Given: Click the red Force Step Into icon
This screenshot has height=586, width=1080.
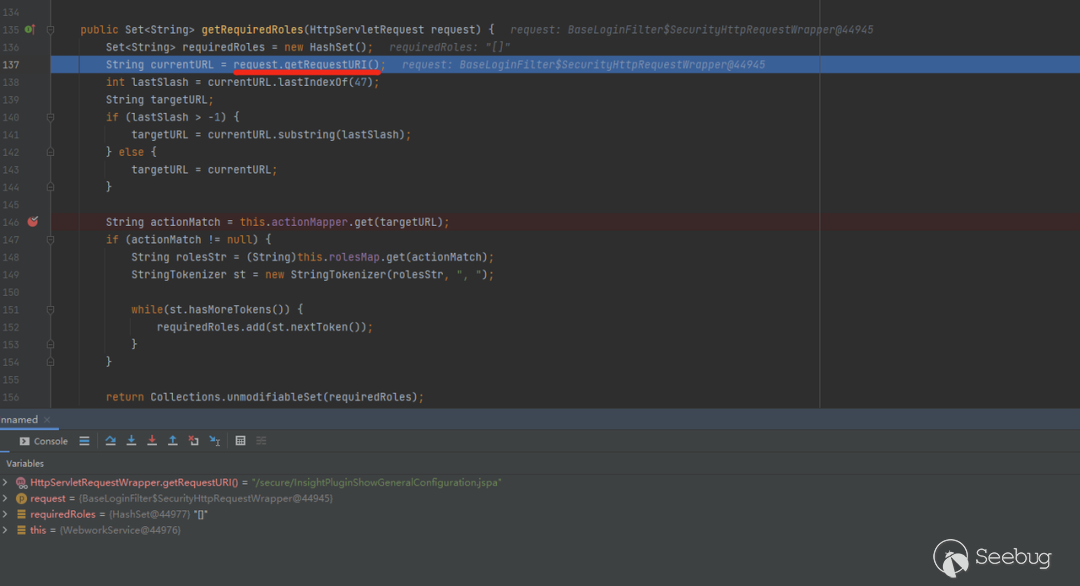Looking at the screenshot, I should point(152,441).
